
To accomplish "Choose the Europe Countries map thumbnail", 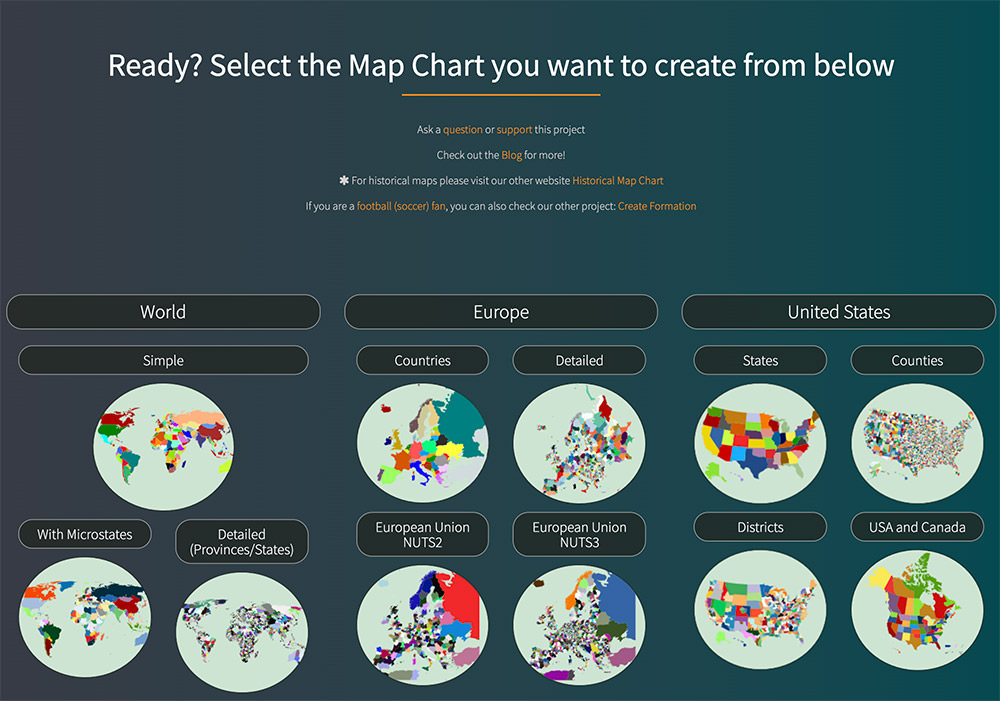I will (423, 443).
